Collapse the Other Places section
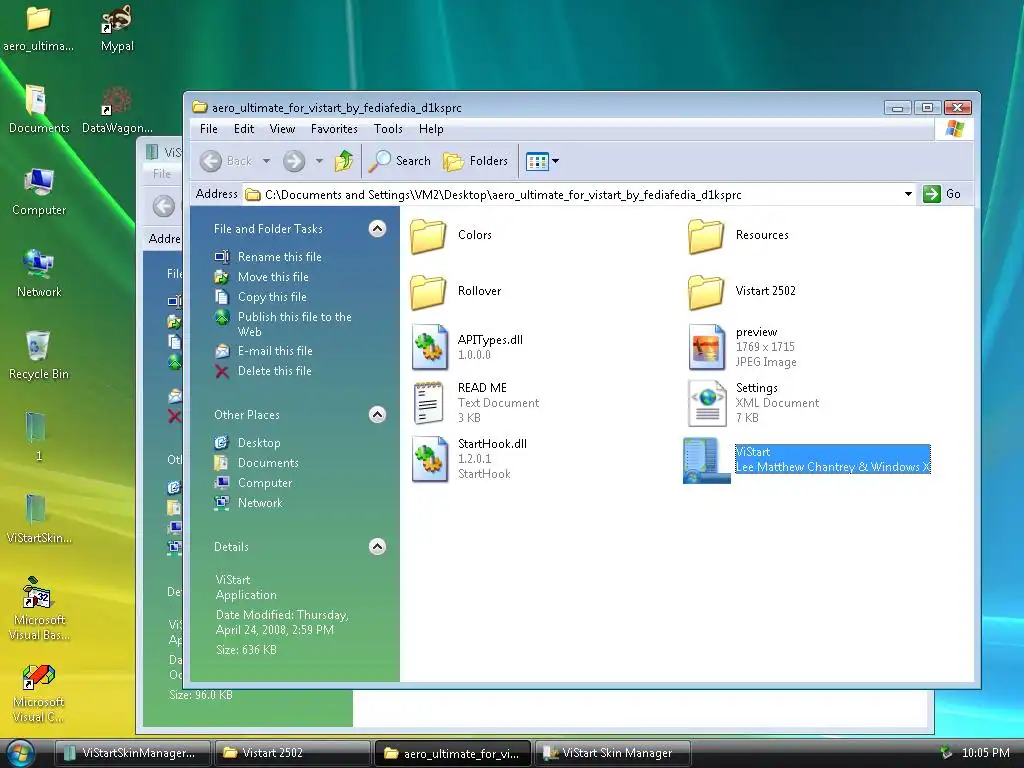 [377, 415]
